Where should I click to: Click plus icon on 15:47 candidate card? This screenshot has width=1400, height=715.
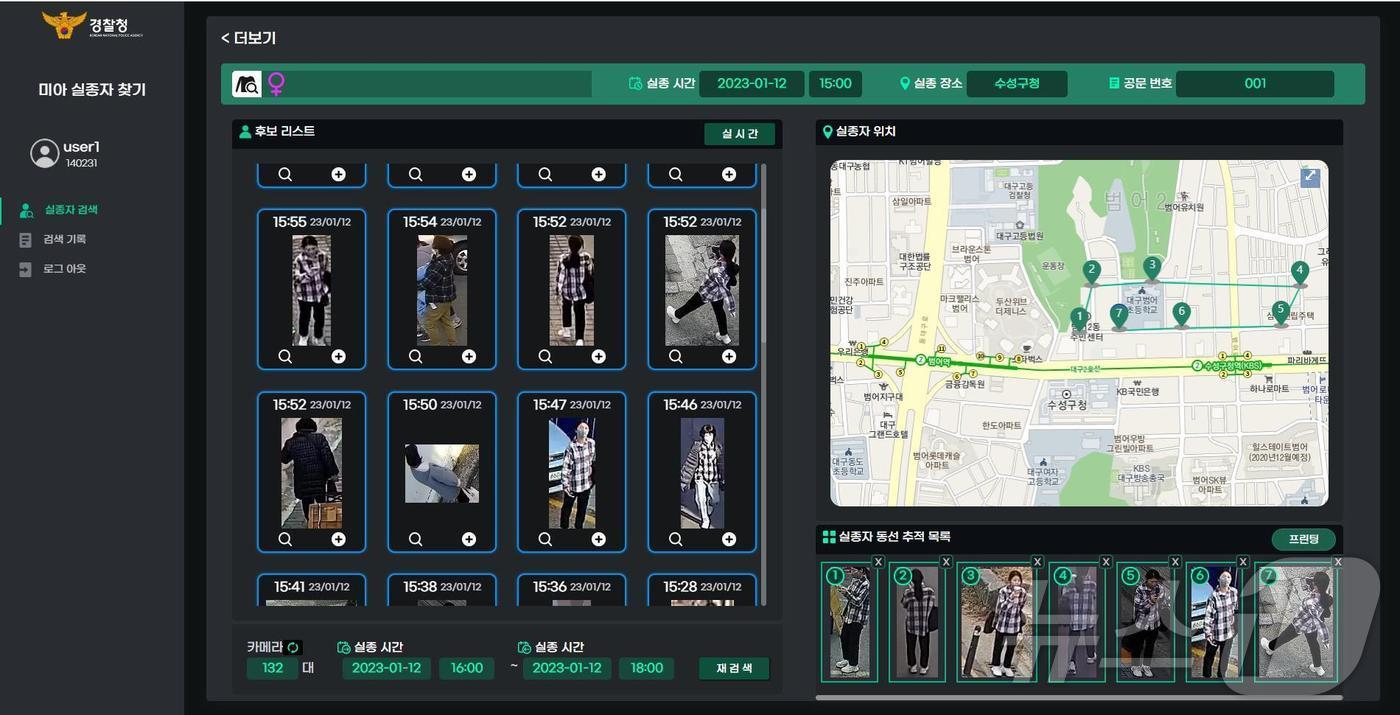click(598, 540)
